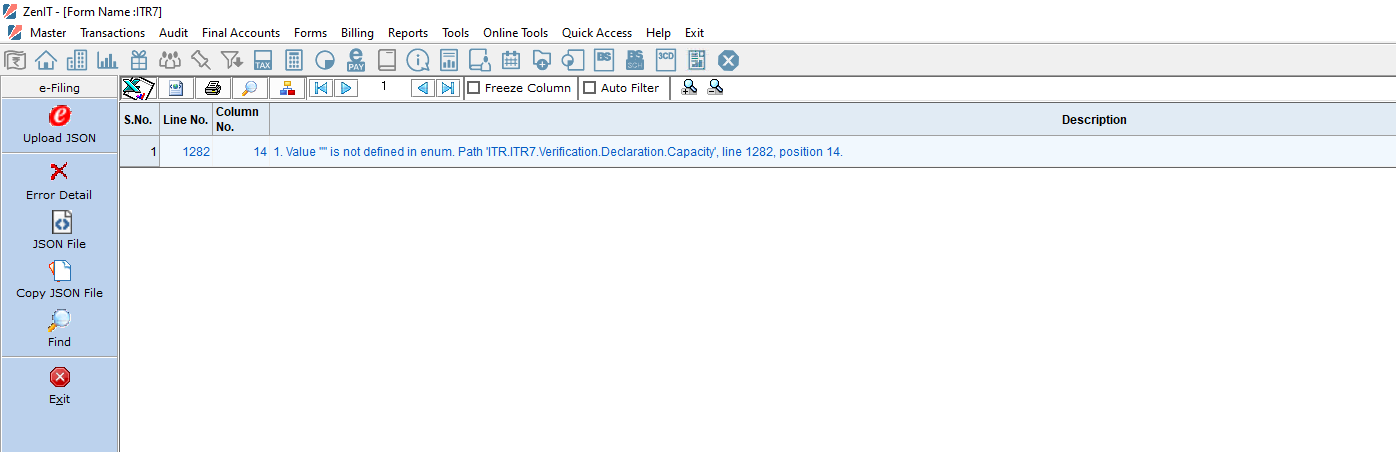1396x452 pixels.
Task: Open Error Detail in sidebar
Action: [59, 181]
